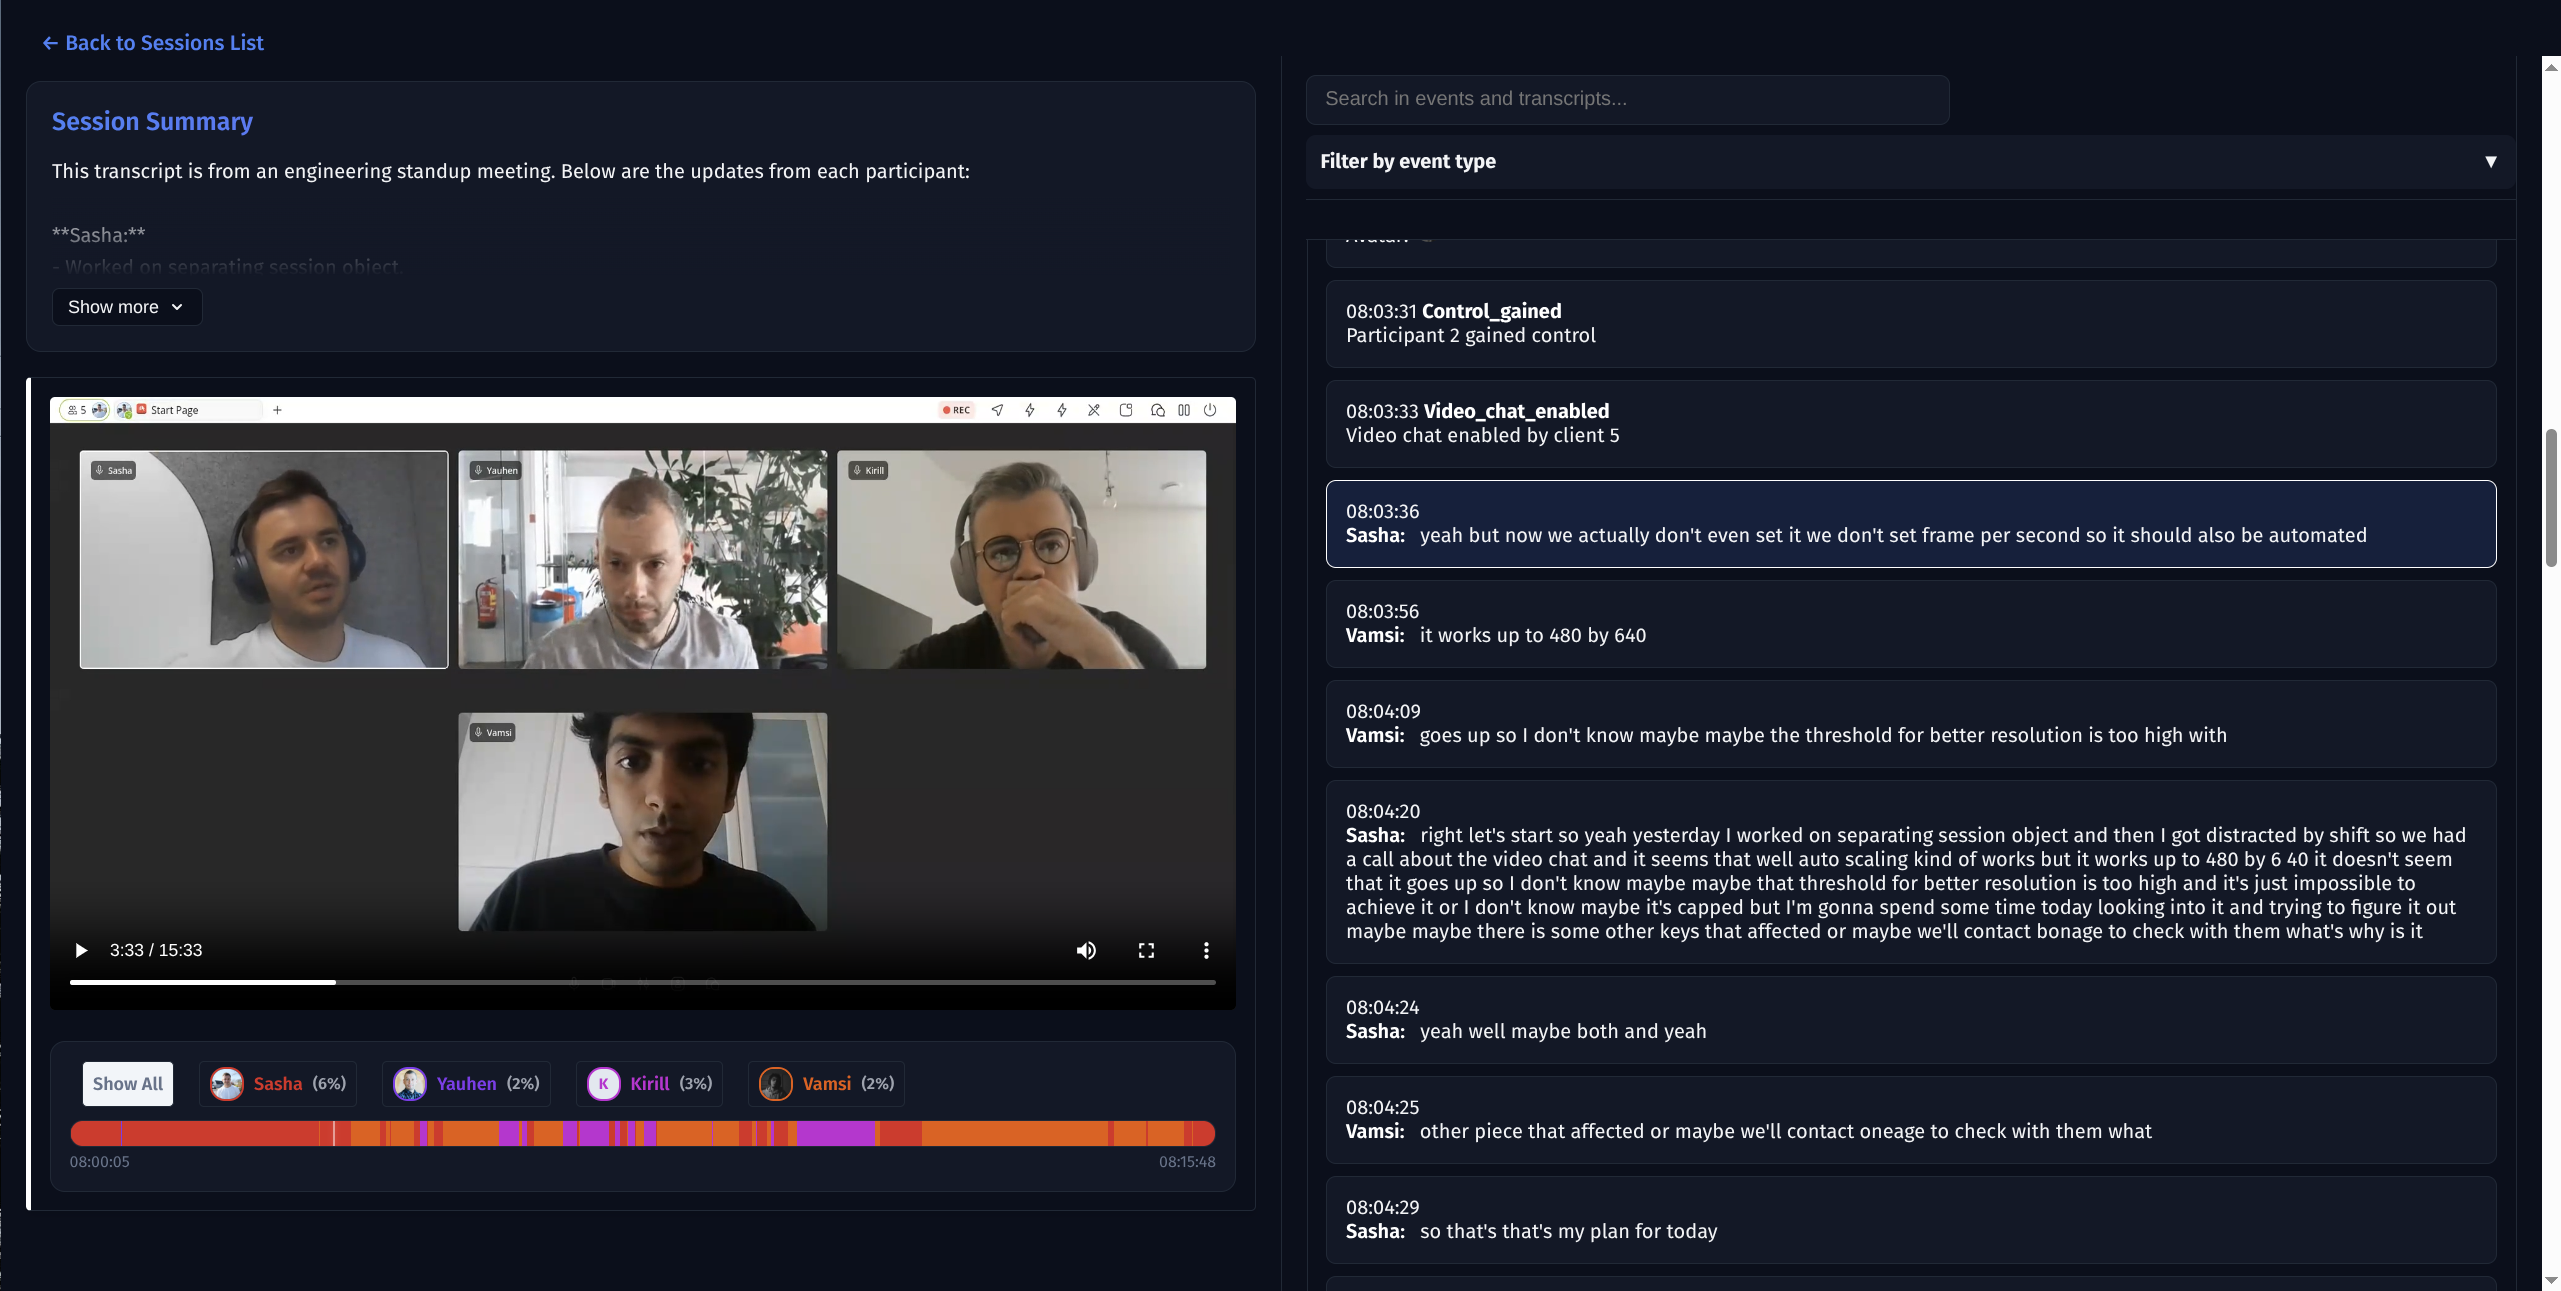Viewport: 2561px width, 1291px height.
Task: Click crossed tools icon in video toolbar
Action: [x=1094, y=410]
